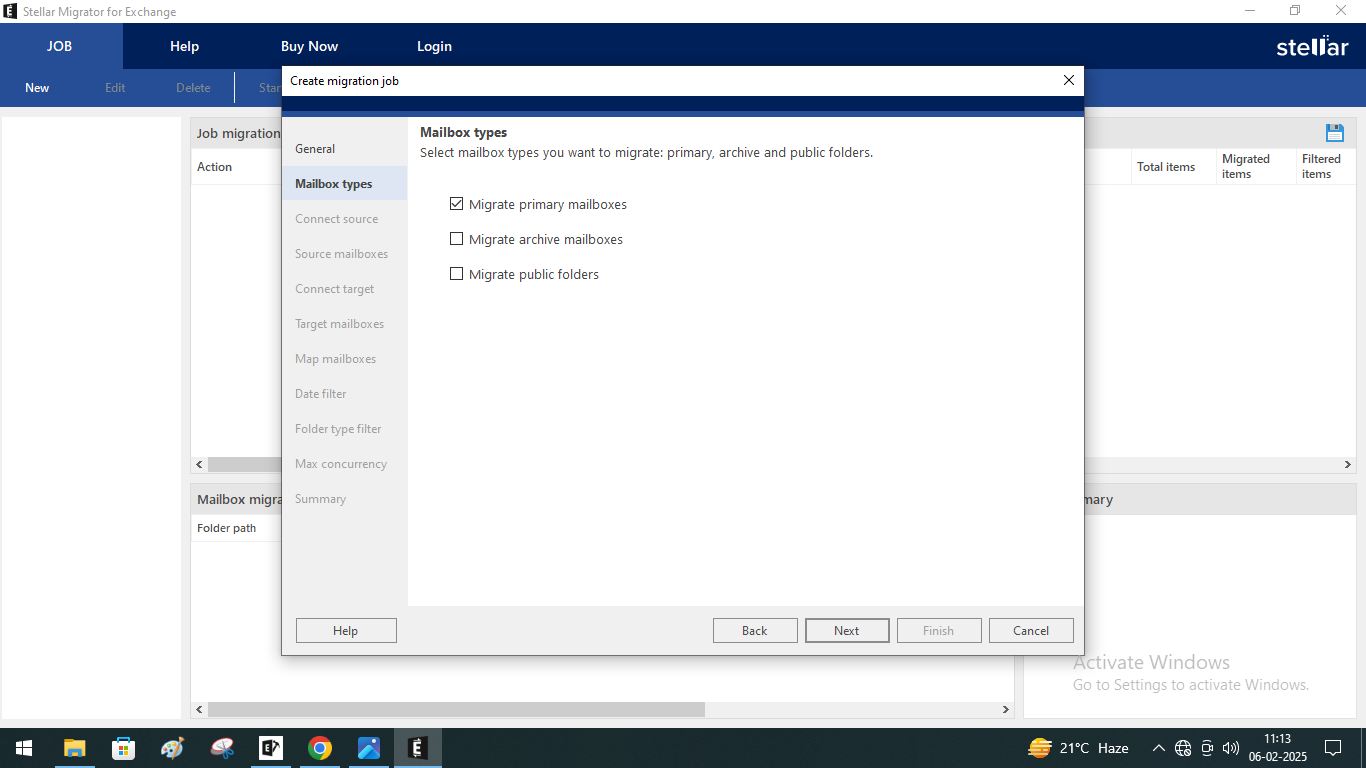Select the Date filter wizard step
Screen dimensions: 1366x768
point(344,394)
